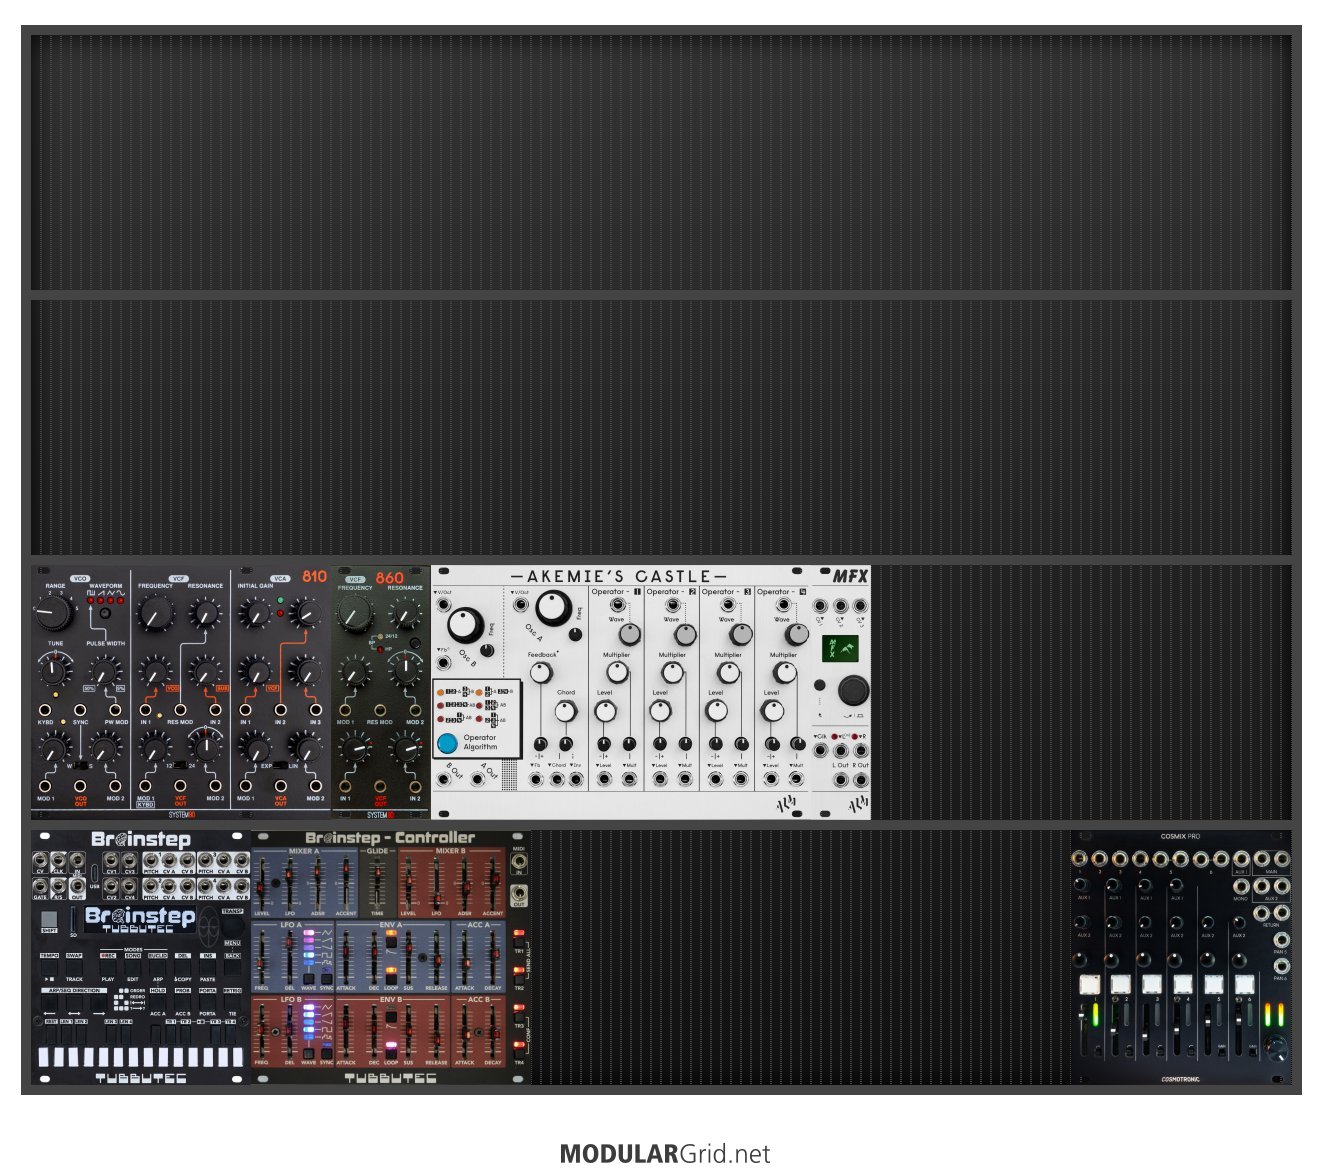
Task: Push the LFO A WAVE button
Action: [309, 978]
